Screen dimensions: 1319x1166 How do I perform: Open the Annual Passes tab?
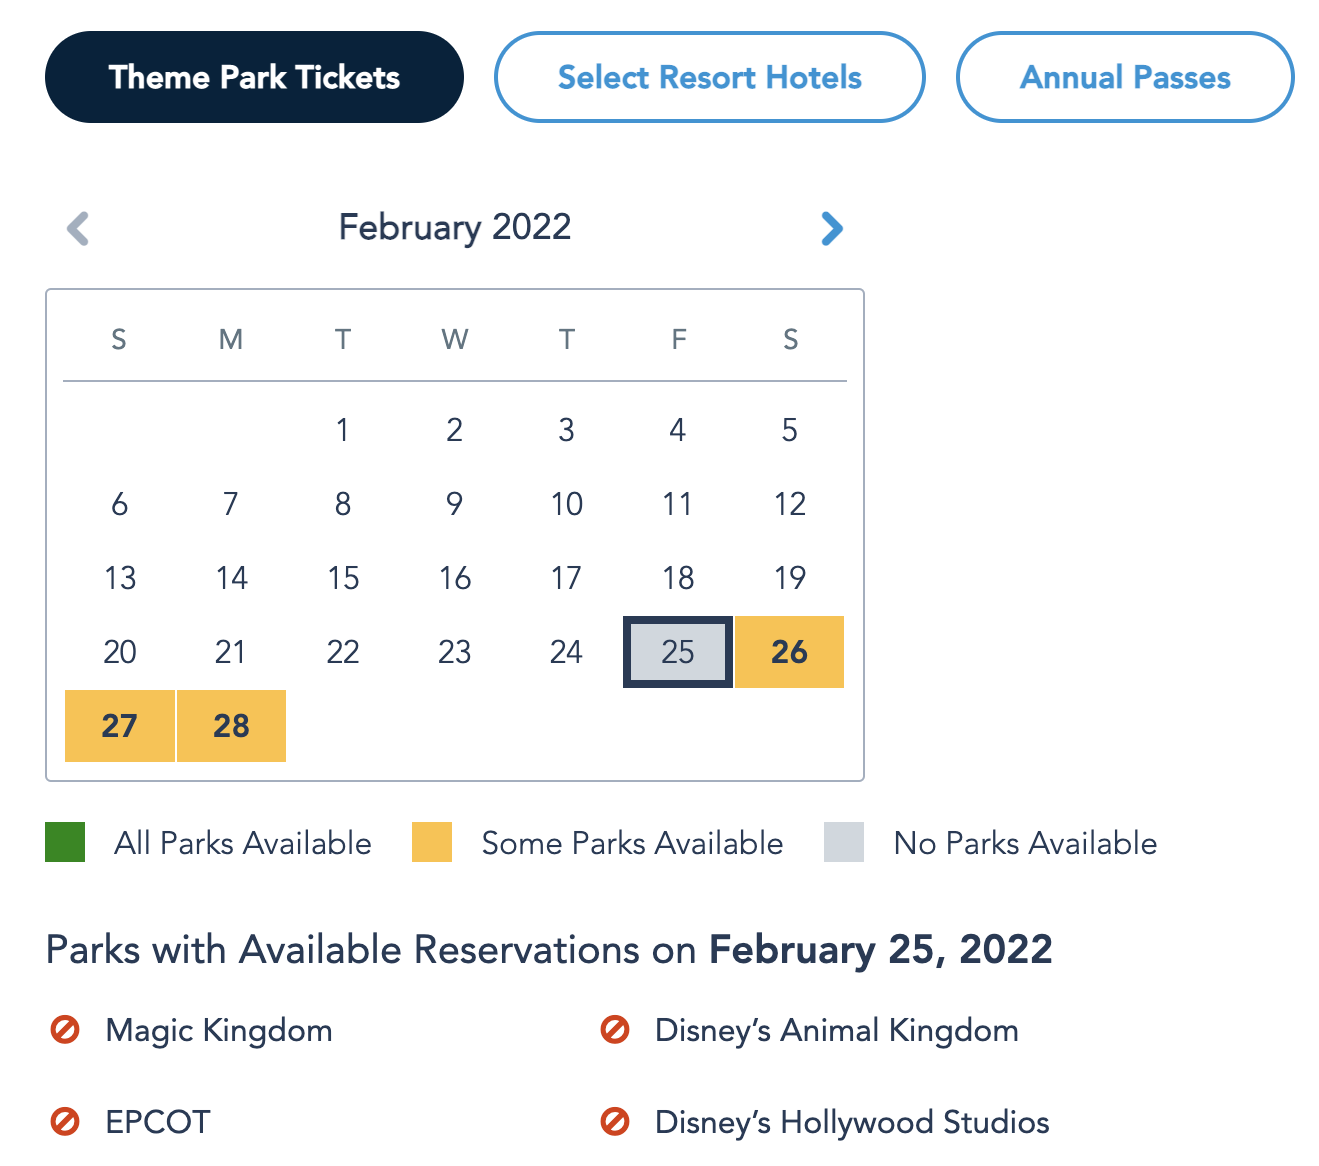(x=1125, y=77)
